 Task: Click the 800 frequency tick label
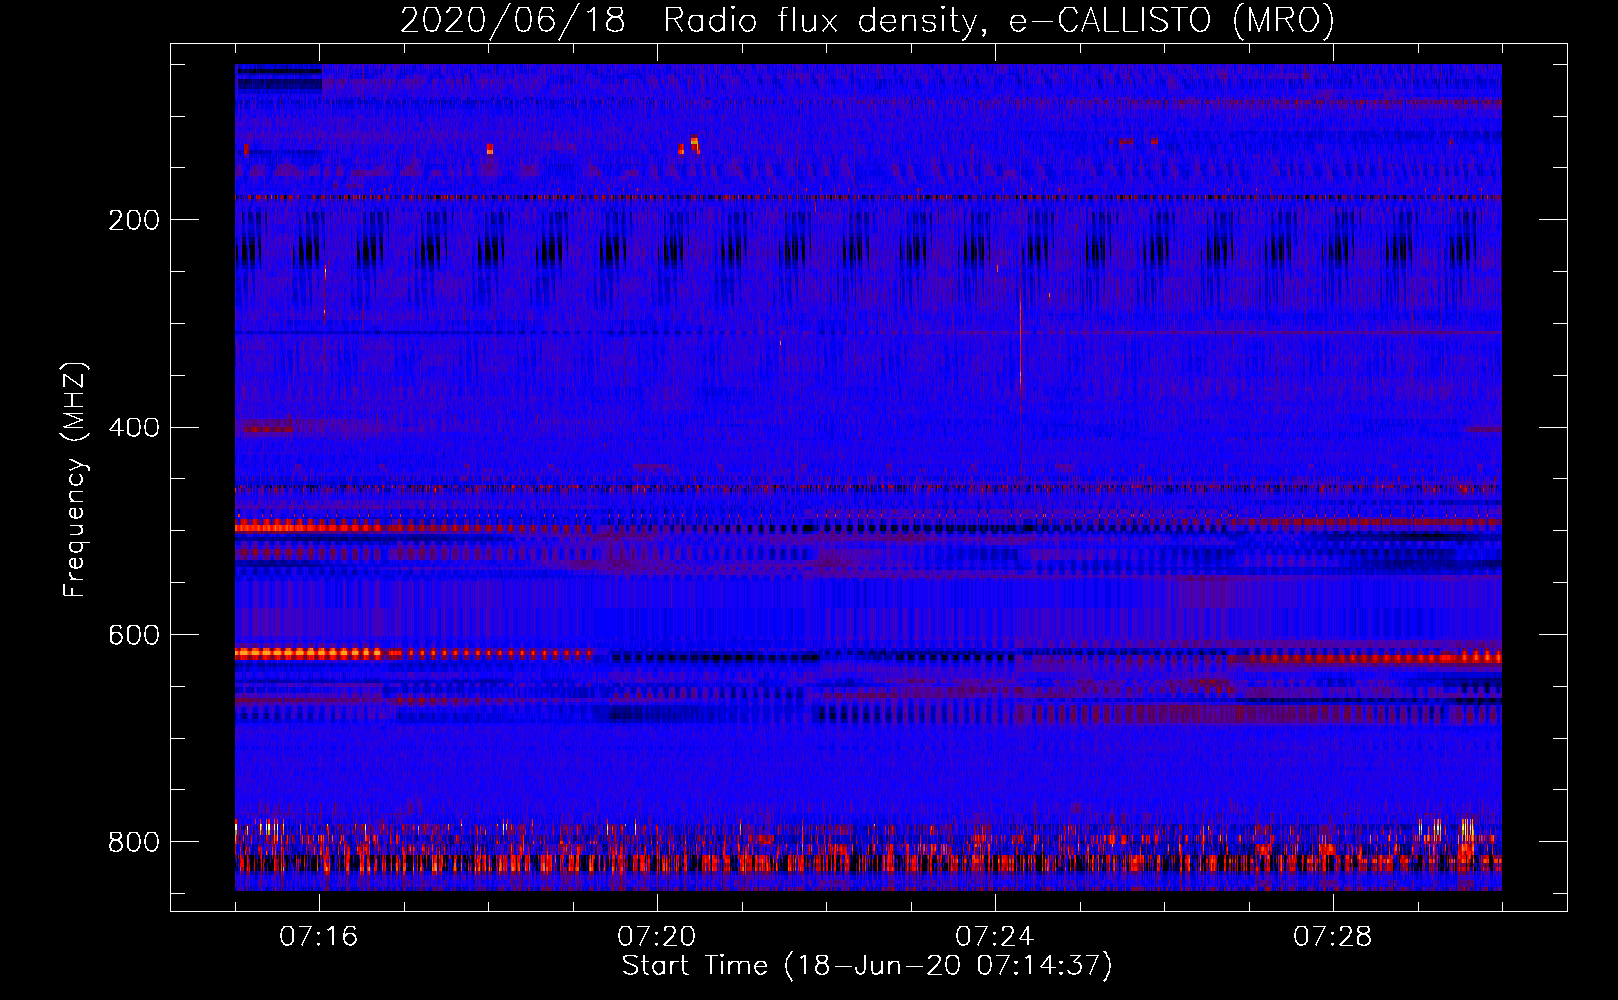coord(134,842)
